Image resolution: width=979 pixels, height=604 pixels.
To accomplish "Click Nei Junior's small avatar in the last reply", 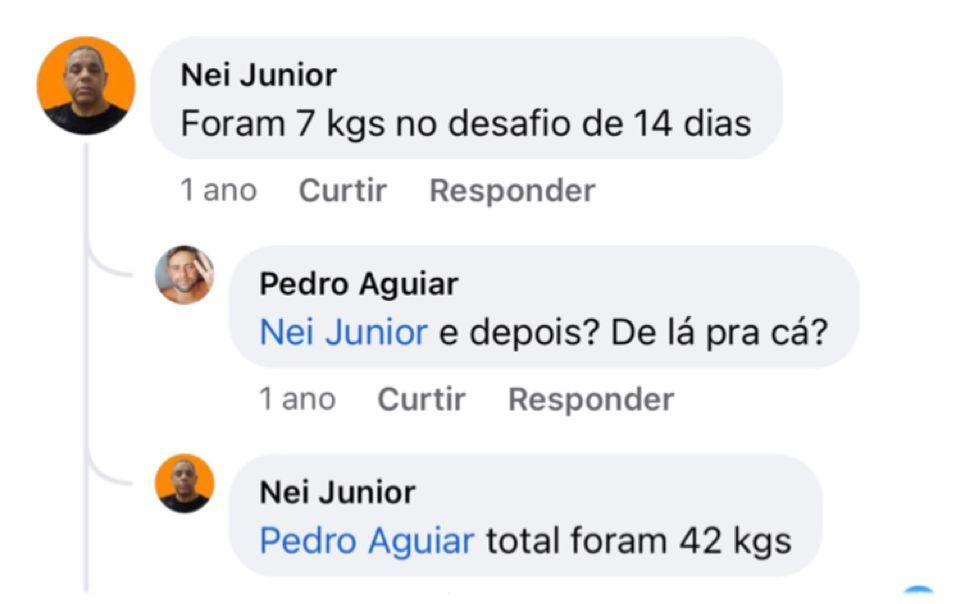I will pyautogui.click(x=185, y=483).
